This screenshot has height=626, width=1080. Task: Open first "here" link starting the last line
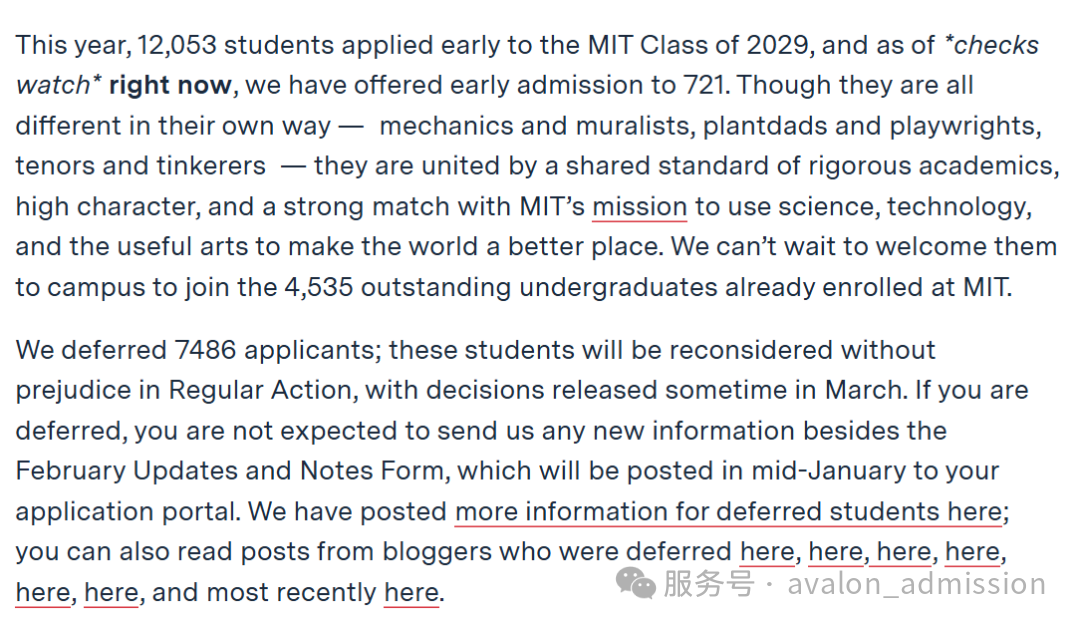(x=43, y=592)
